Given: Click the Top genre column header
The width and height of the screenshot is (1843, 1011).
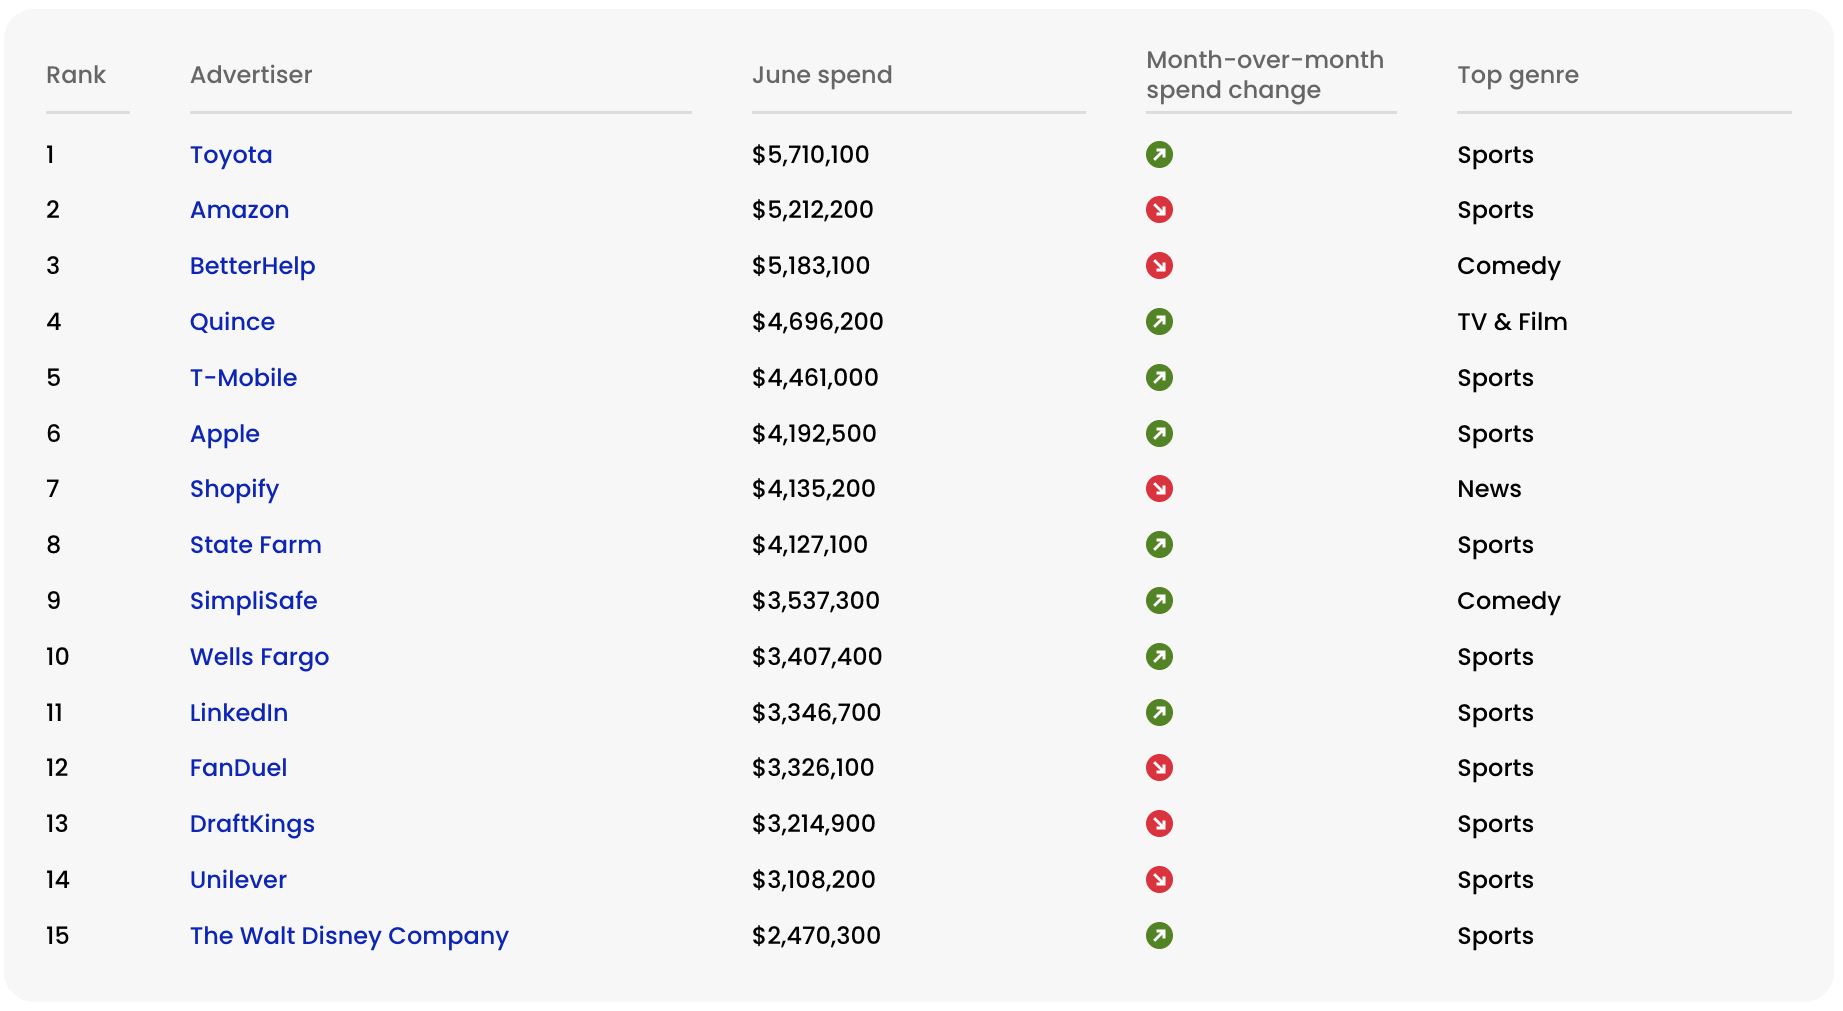Looking at the screenshot, I should tap(1518, 75).
